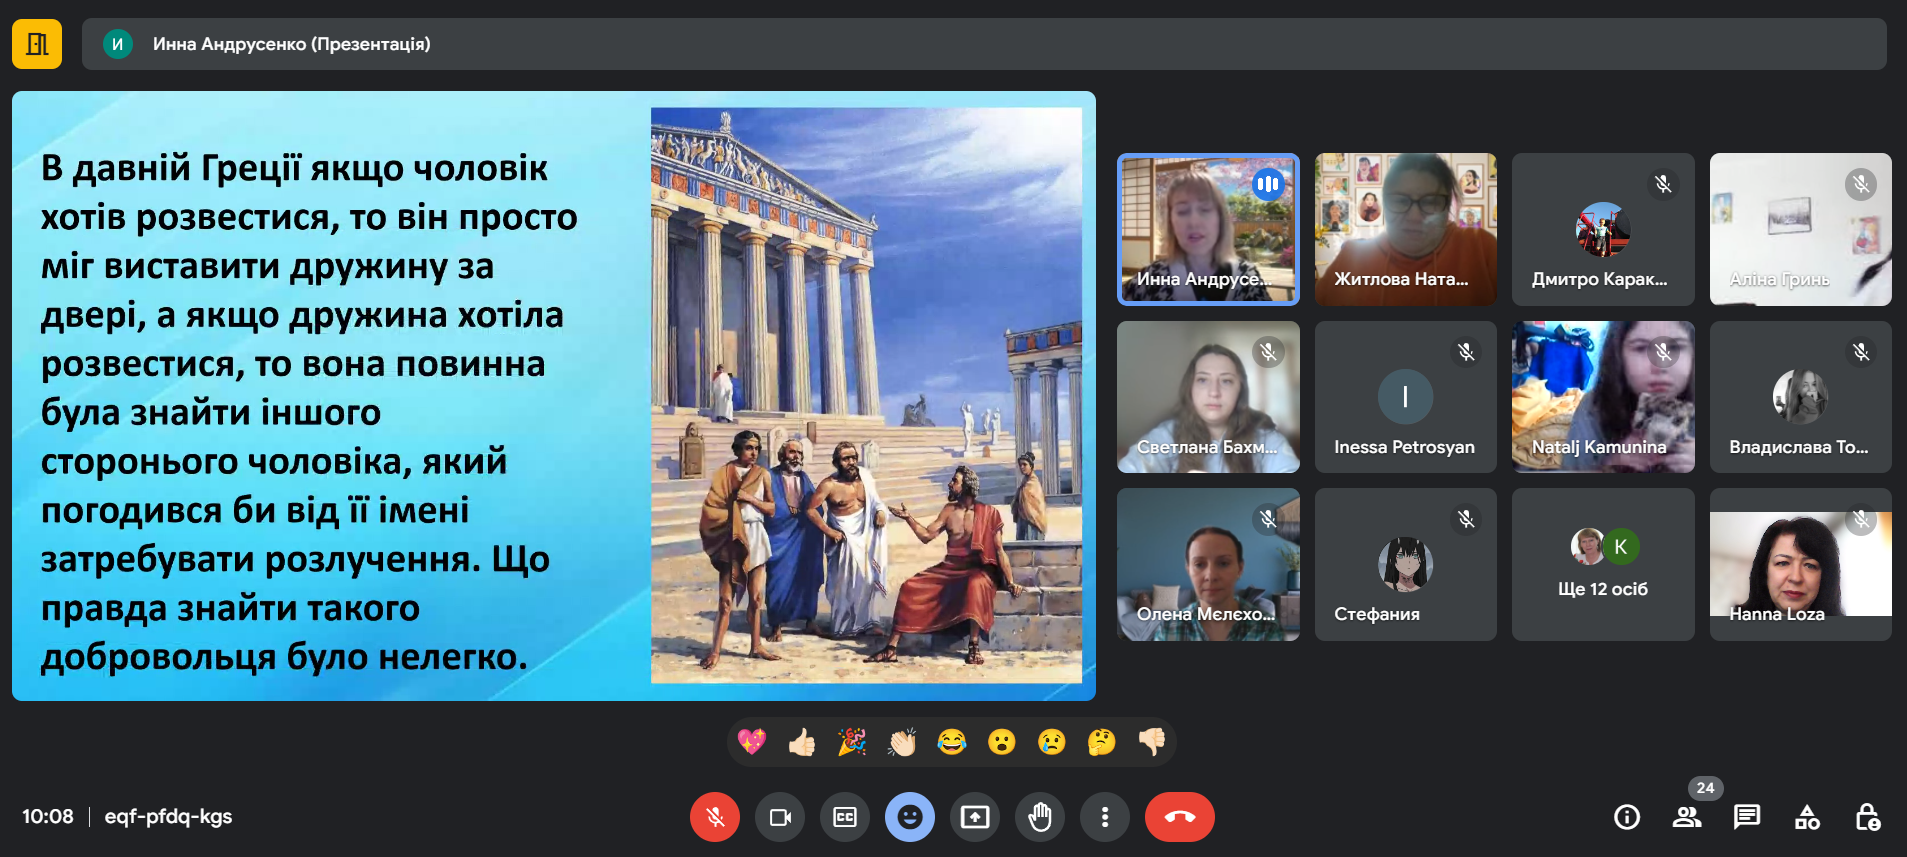The width and height of the screenshot is (1907, 857).
Task: Unmute the microphone in bottom toolbar
Action: tap(714, 817)
